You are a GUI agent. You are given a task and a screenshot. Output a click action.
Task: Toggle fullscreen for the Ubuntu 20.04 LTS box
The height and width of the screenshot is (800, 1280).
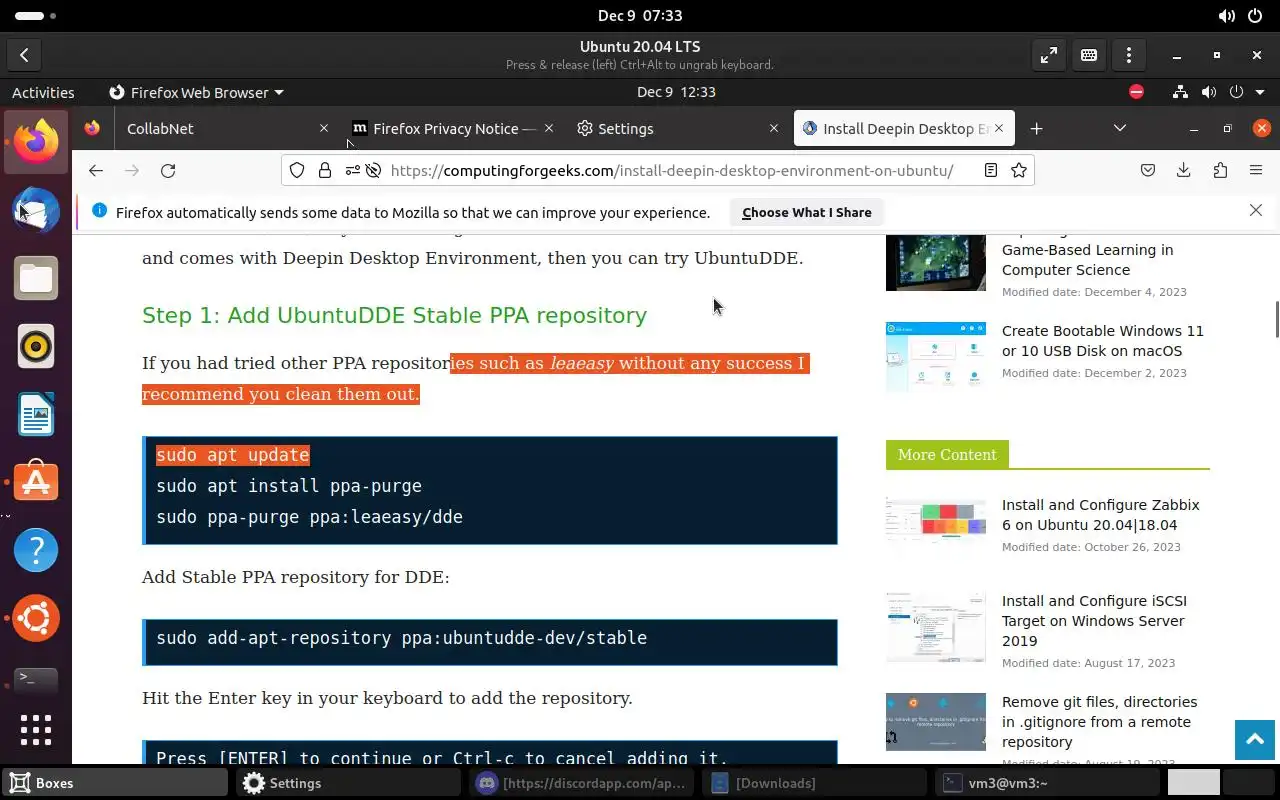(1048, 56)
